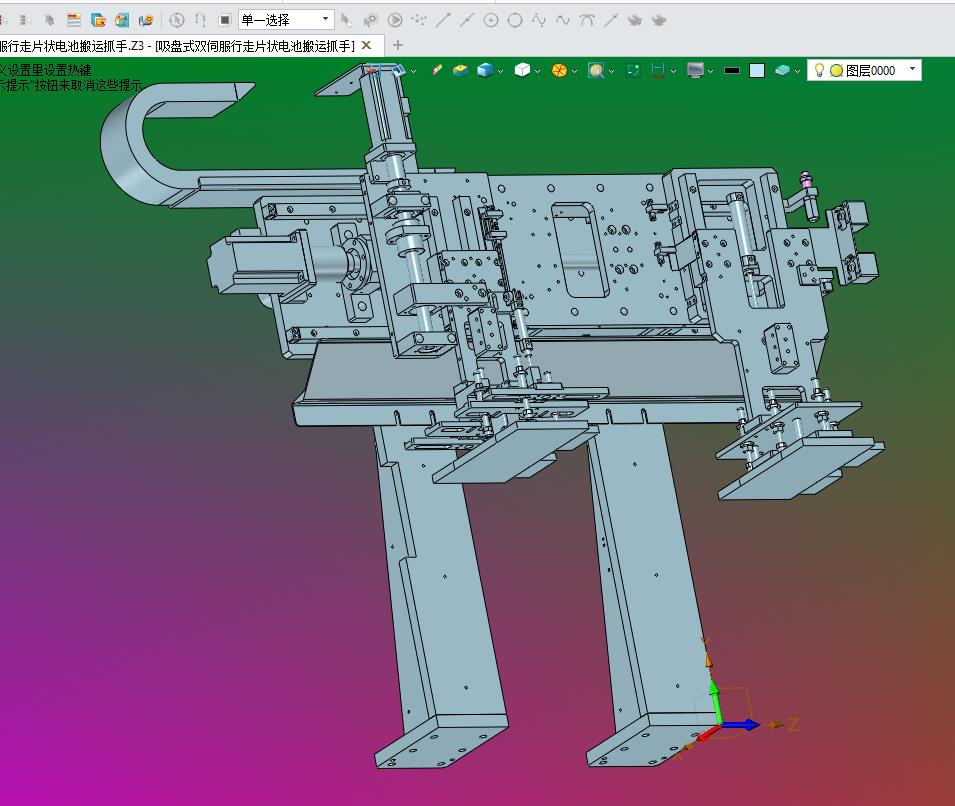955x806 pixels.
Task: Click the yellow-top box icon
Action: (460, 71)
